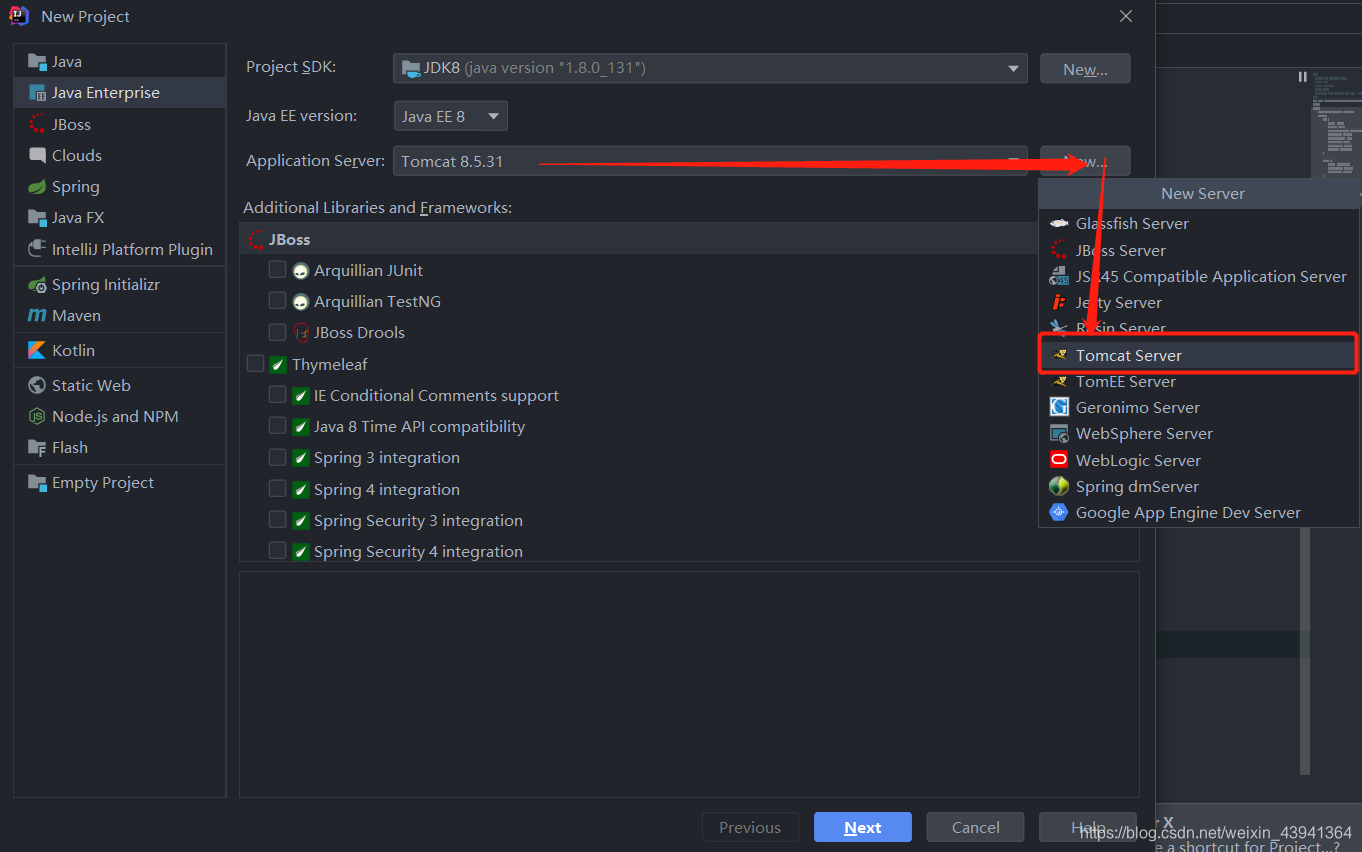This screenshot has height=852, width=1362.
Task: Enable Arquillian JUnit checkbox
Action: [277, 270]
